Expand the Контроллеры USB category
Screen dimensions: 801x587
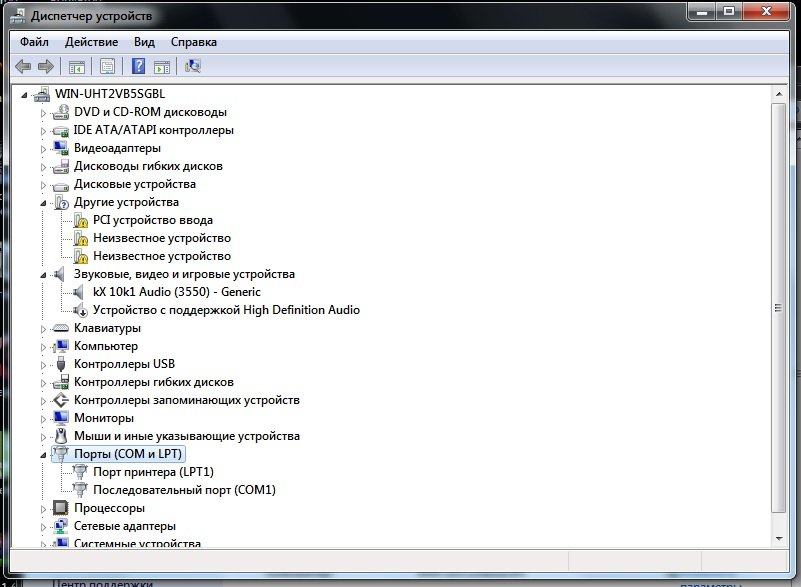[43, 364]
